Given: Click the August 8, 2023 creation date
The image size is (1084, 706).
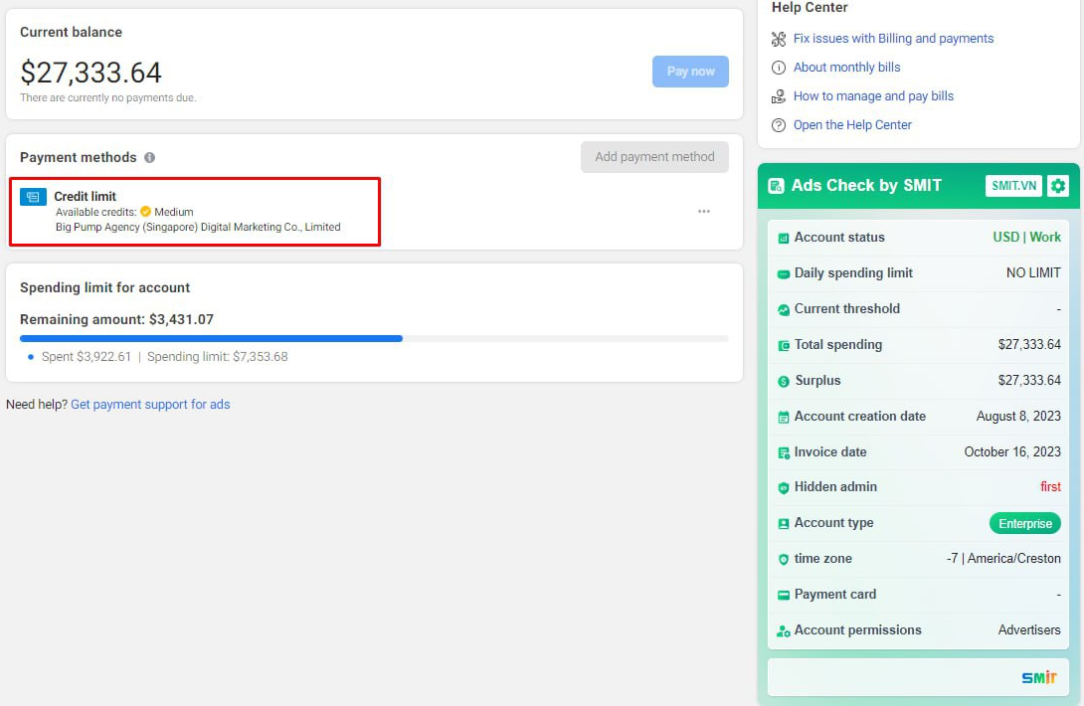Looking at the screenshot, I should point(1018,416).
